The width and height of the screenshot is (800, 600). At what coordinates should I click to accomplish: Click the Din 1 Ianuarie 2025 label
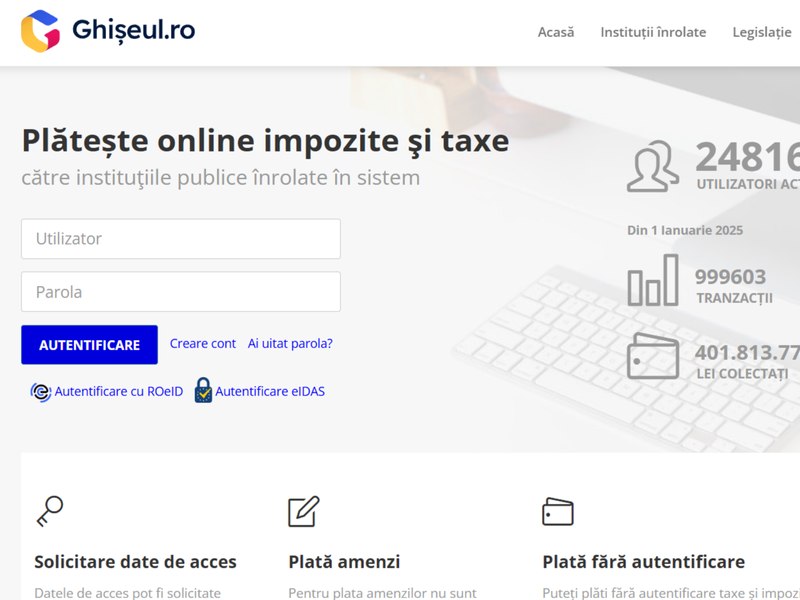click(x=685, y=230)
